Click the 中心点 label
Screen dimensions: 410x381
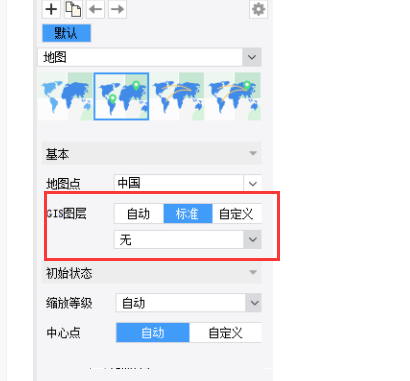[63, 333]
